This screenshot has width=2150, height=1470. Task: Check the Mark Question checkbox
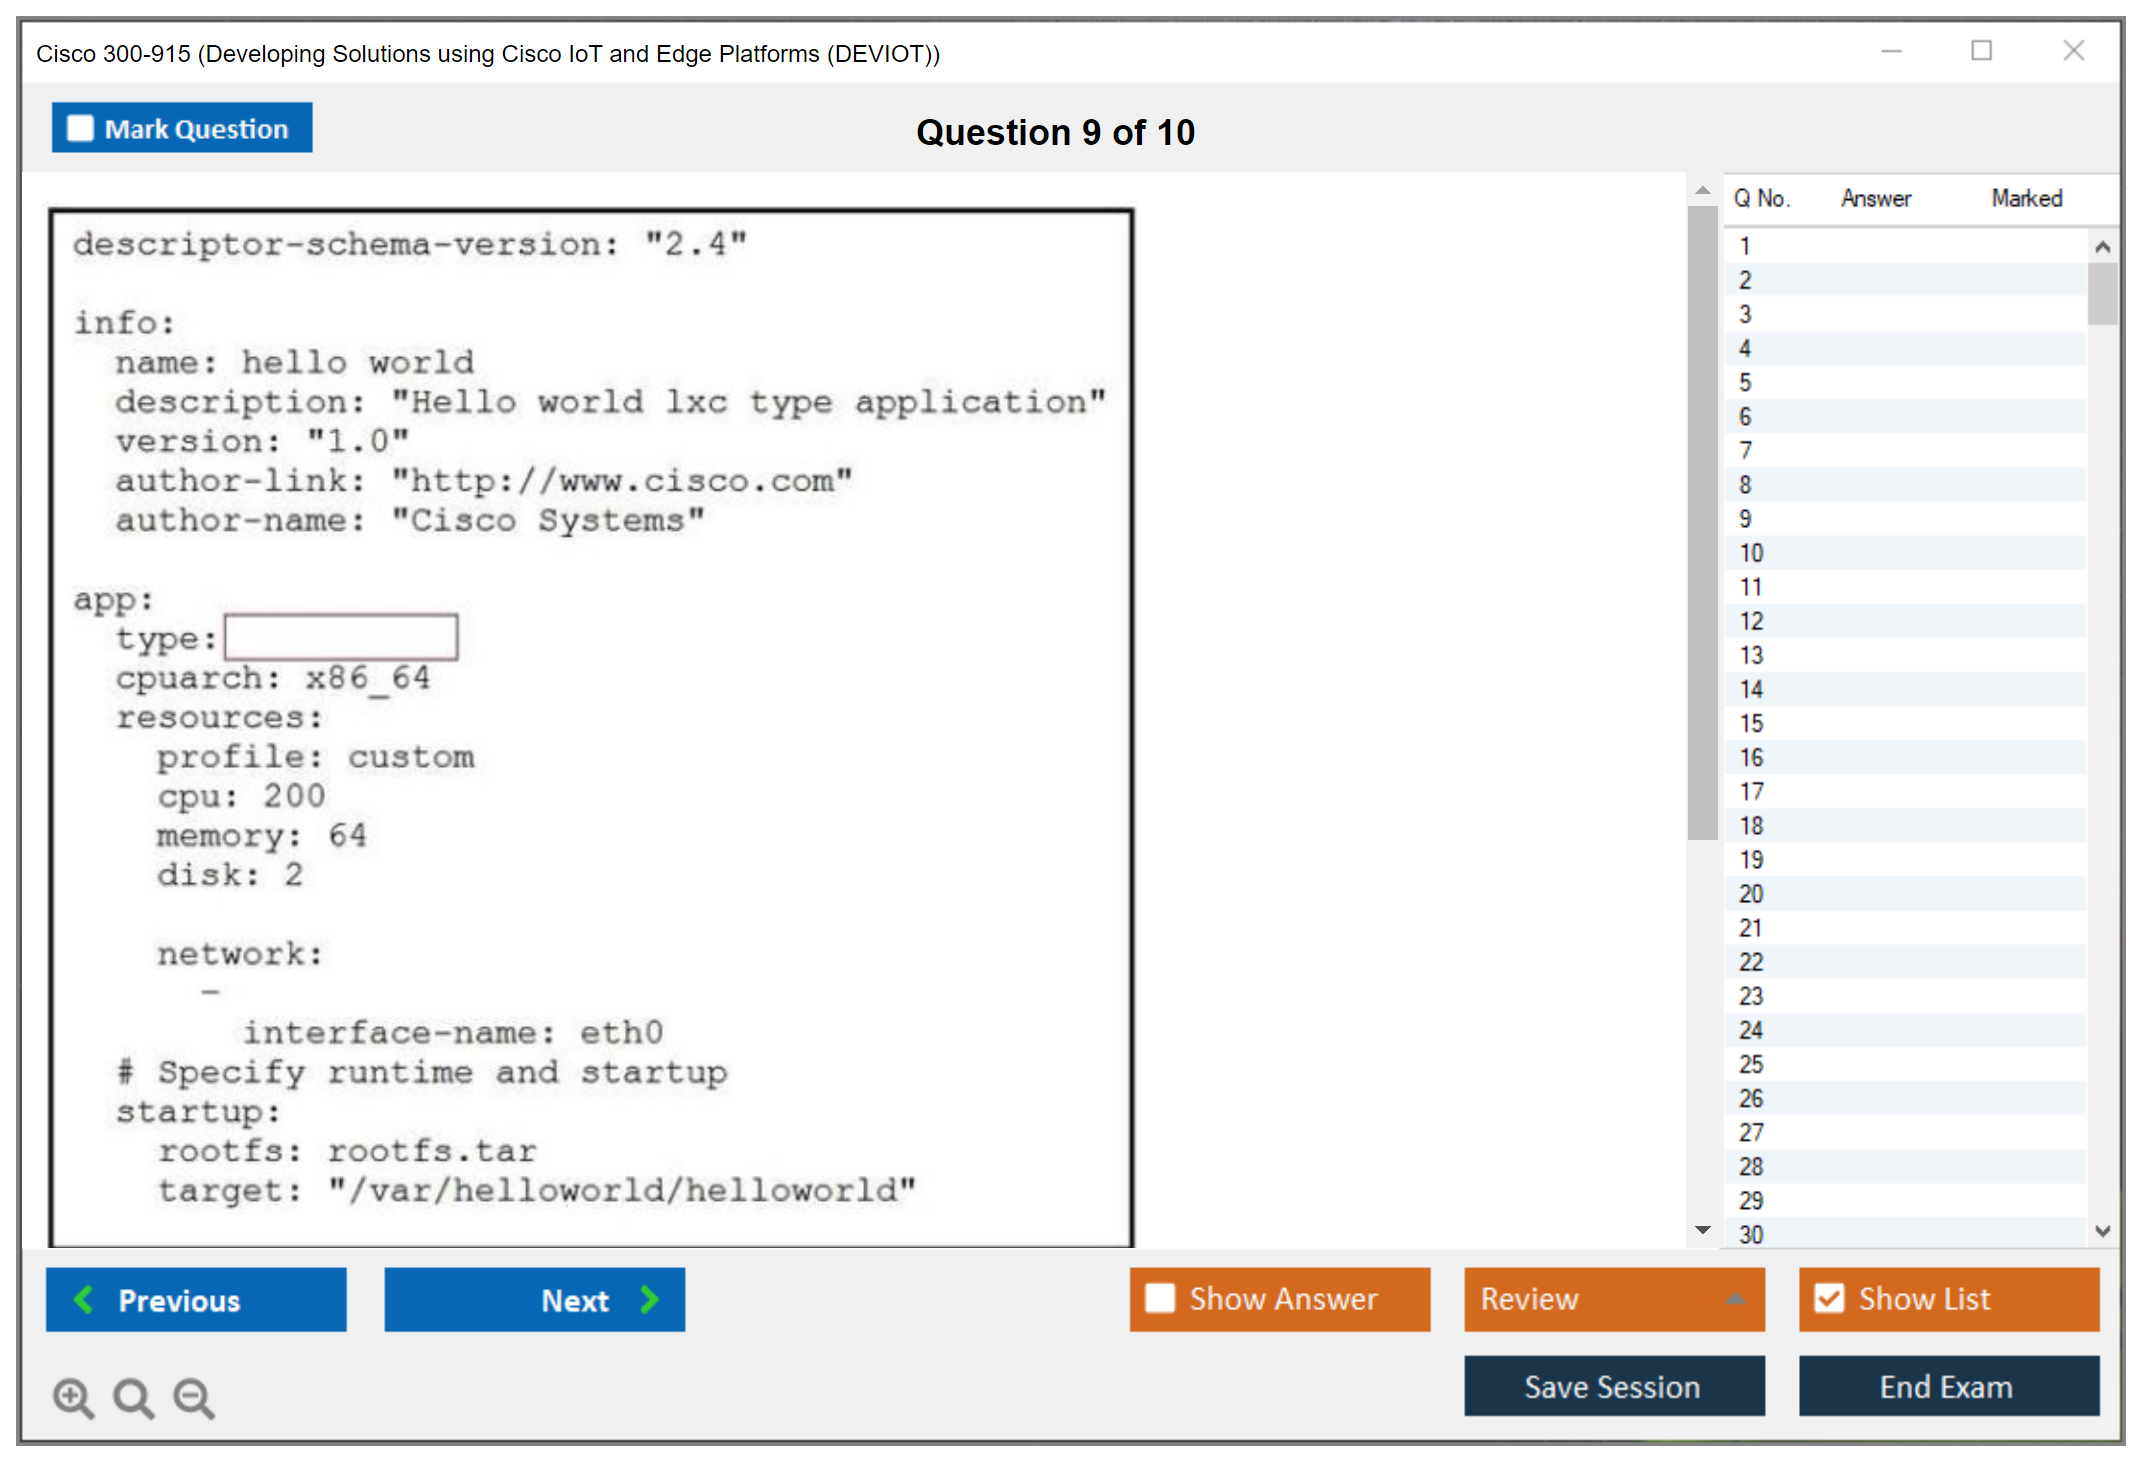coord(80,129)
